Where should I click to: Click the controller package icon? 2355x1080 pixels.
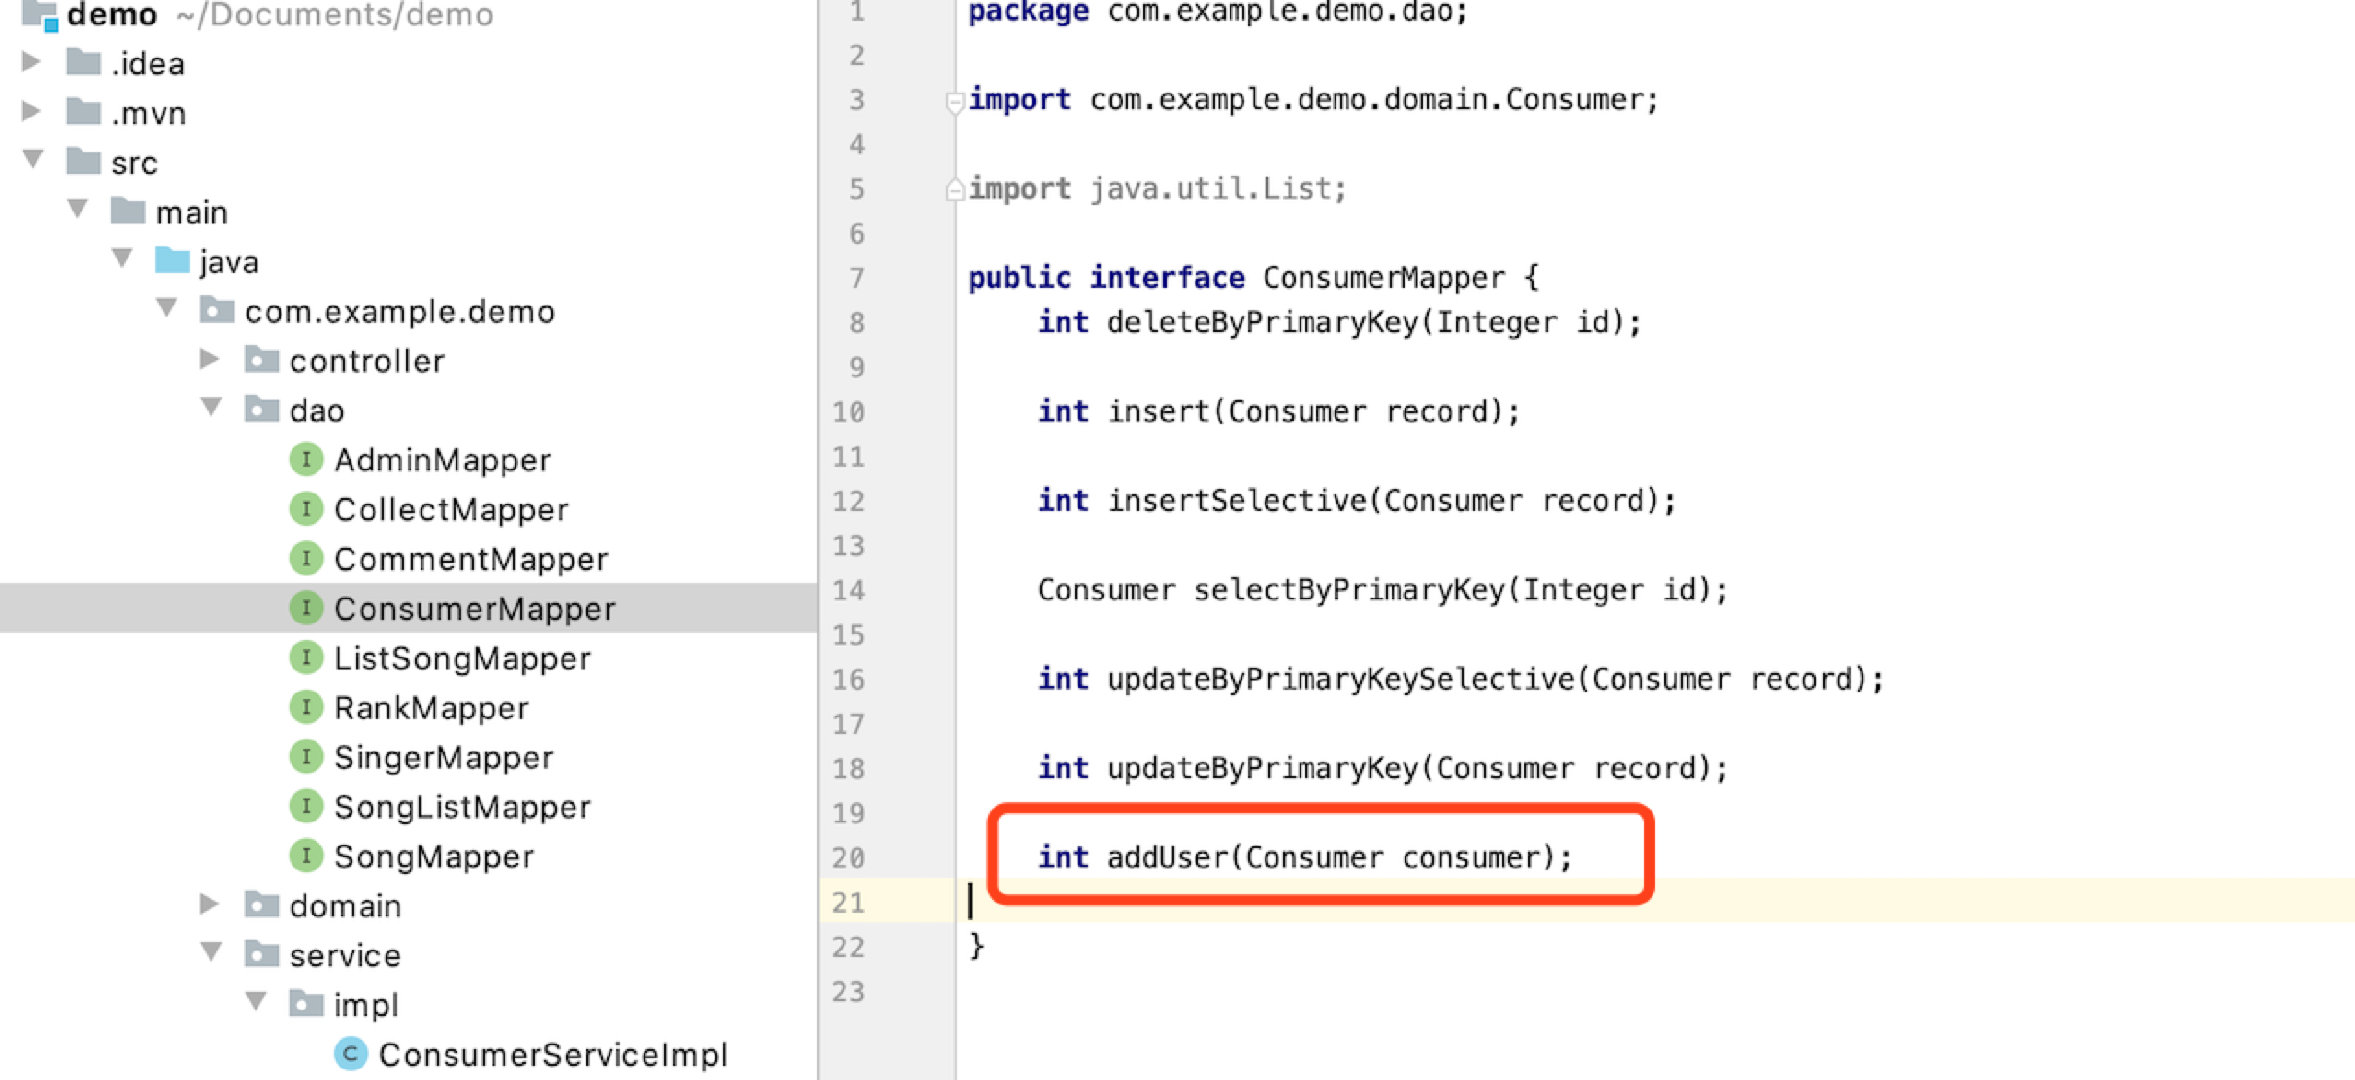[x=262, y=359]
